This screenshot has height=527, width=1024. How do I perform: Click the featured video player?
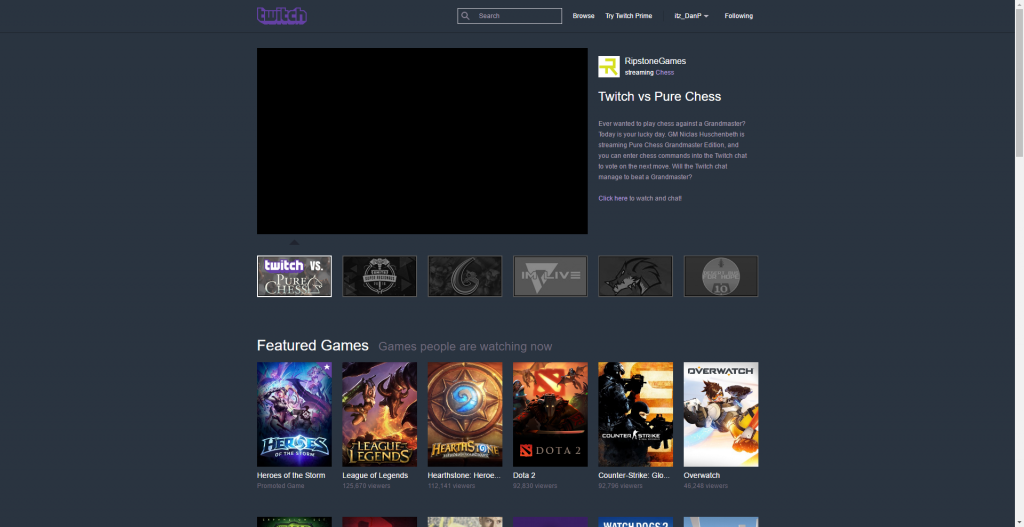coord(422,141)
